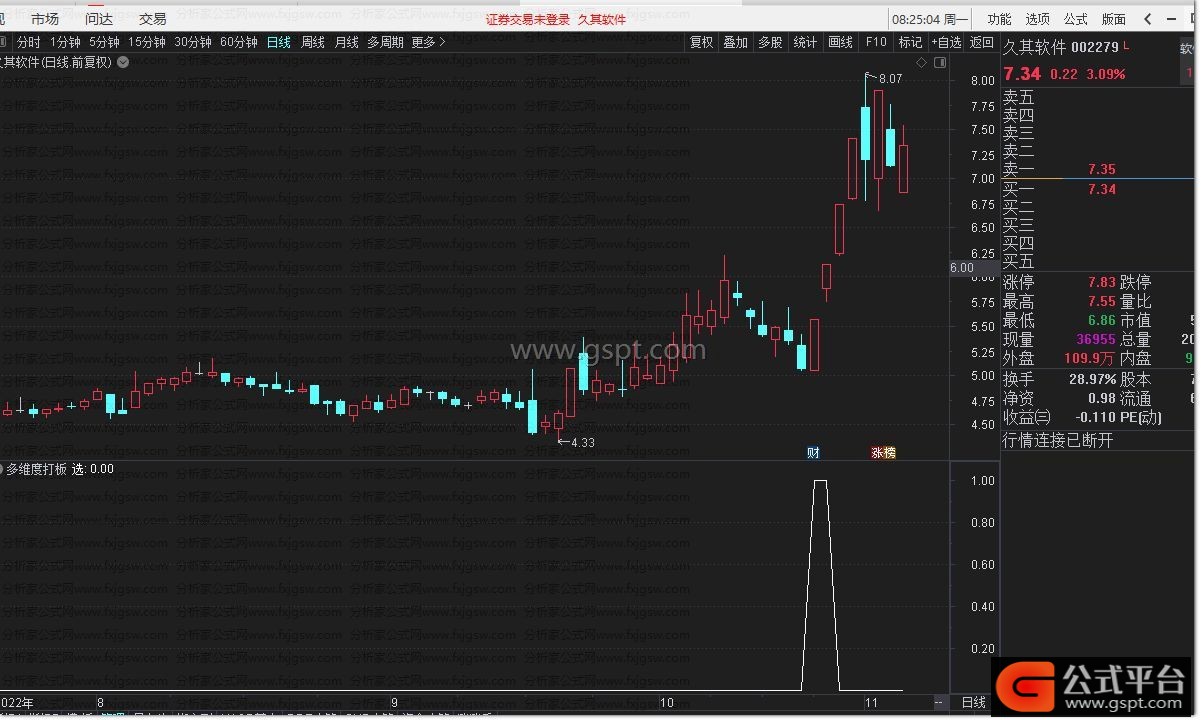Click the 统计 statistics button
Screen dimensions: 1201x720
click(805, 42)
